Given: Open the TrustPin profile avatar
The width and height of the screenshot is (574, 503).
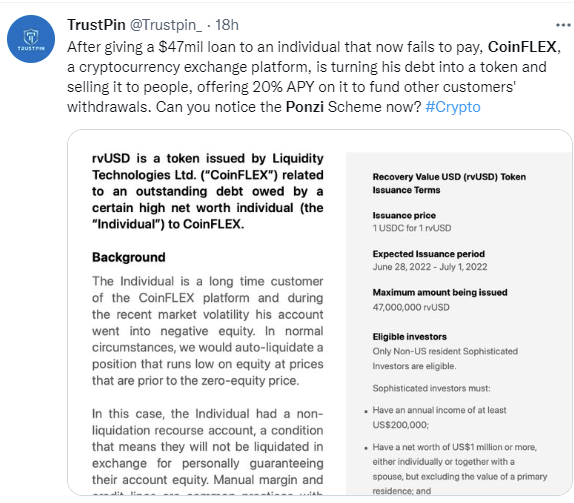Looking at the screenshot, I should click(x=31, y=39).
